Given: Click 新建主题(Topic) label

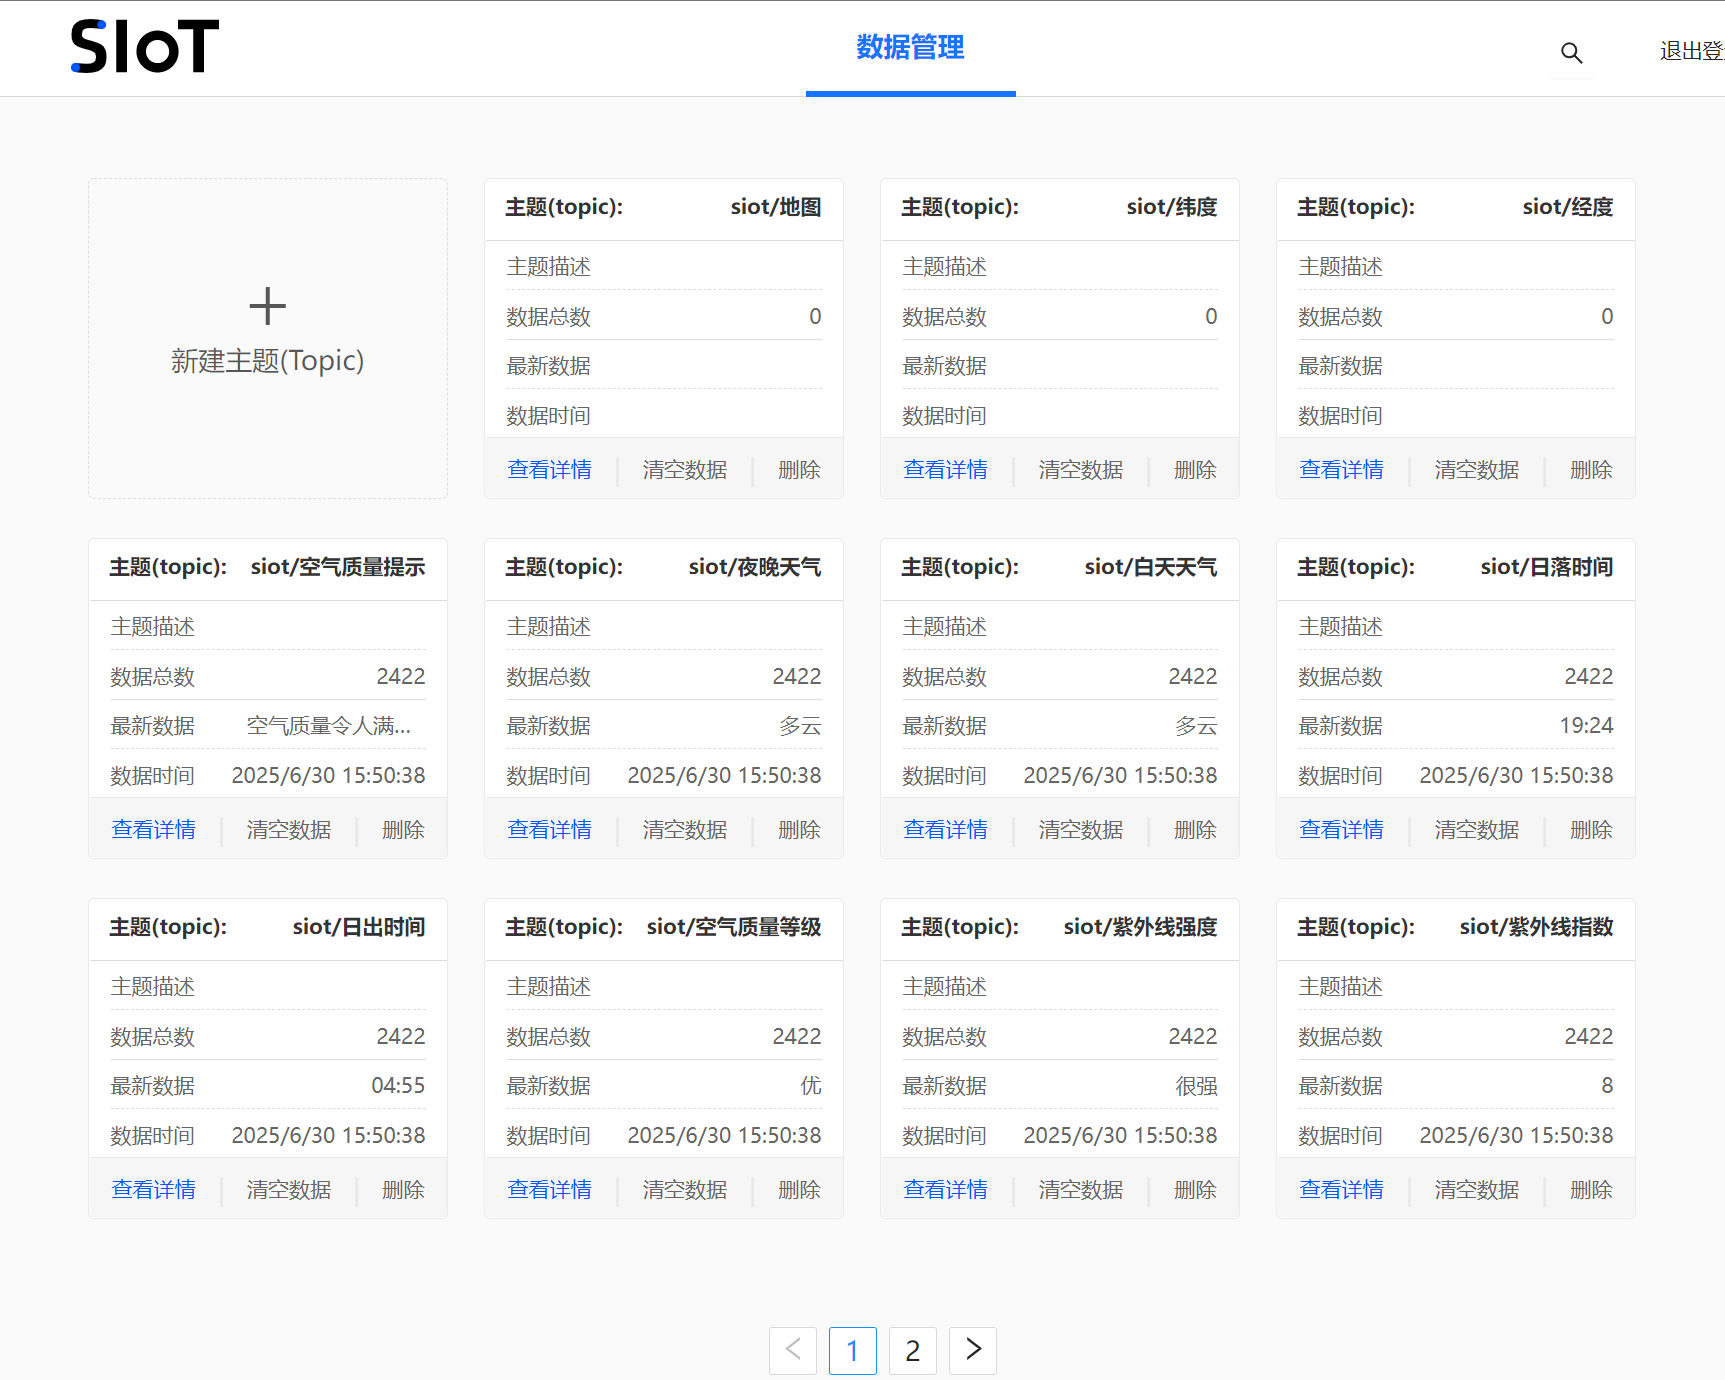Looking at the screenshot, I should click(267, 360).
